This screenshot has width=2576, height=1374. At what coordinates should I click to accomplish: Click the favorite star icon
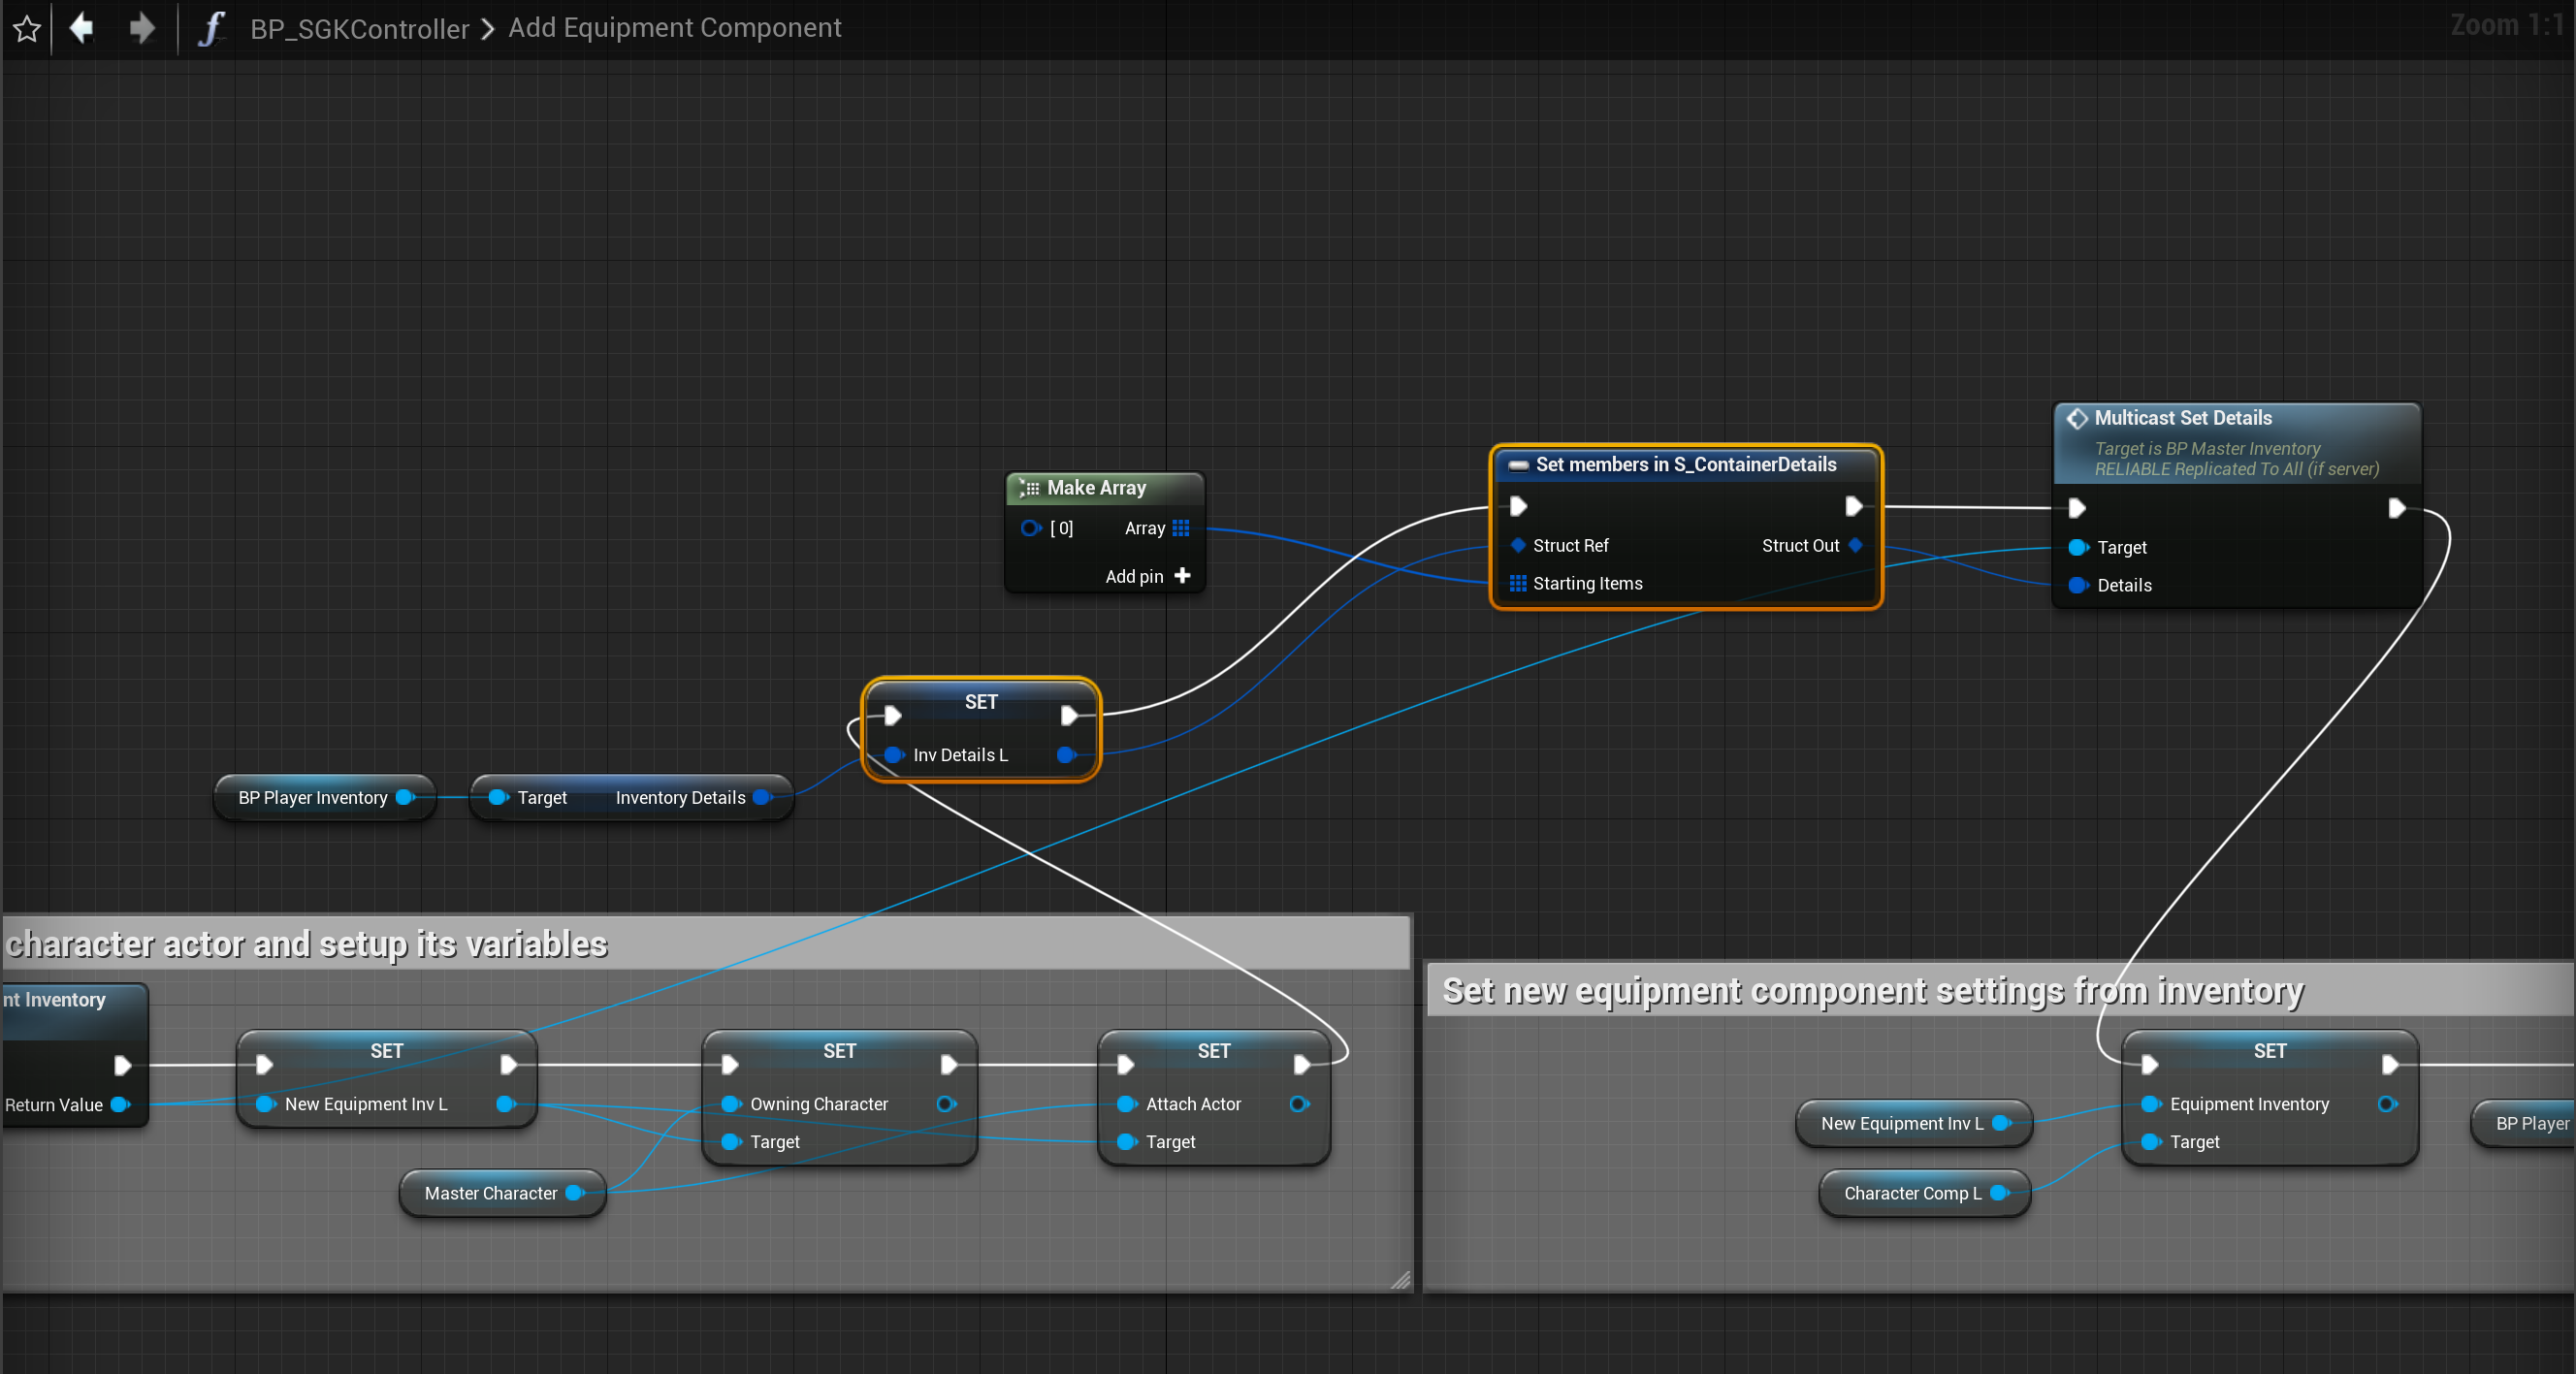(x=27, y=28)
